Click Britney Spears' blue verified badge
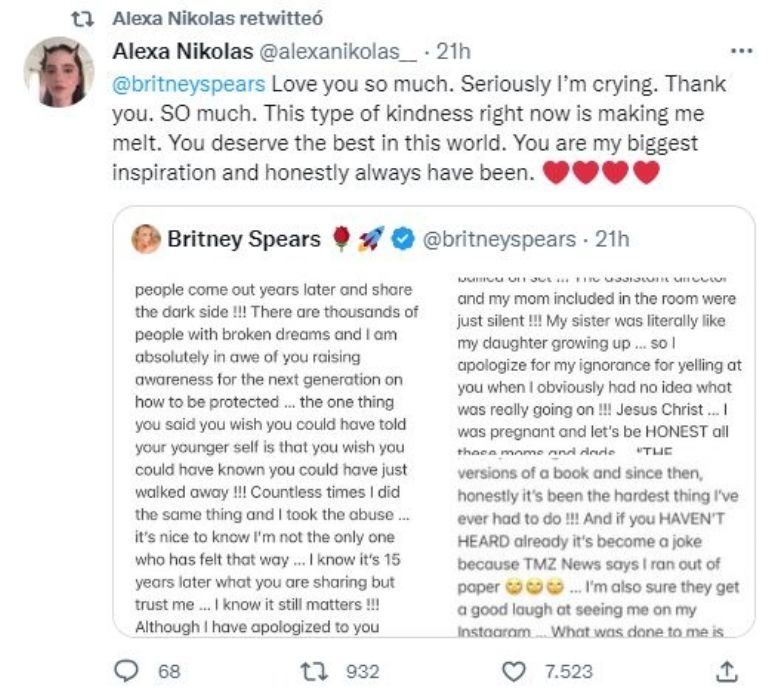 [x=401, y=240]
